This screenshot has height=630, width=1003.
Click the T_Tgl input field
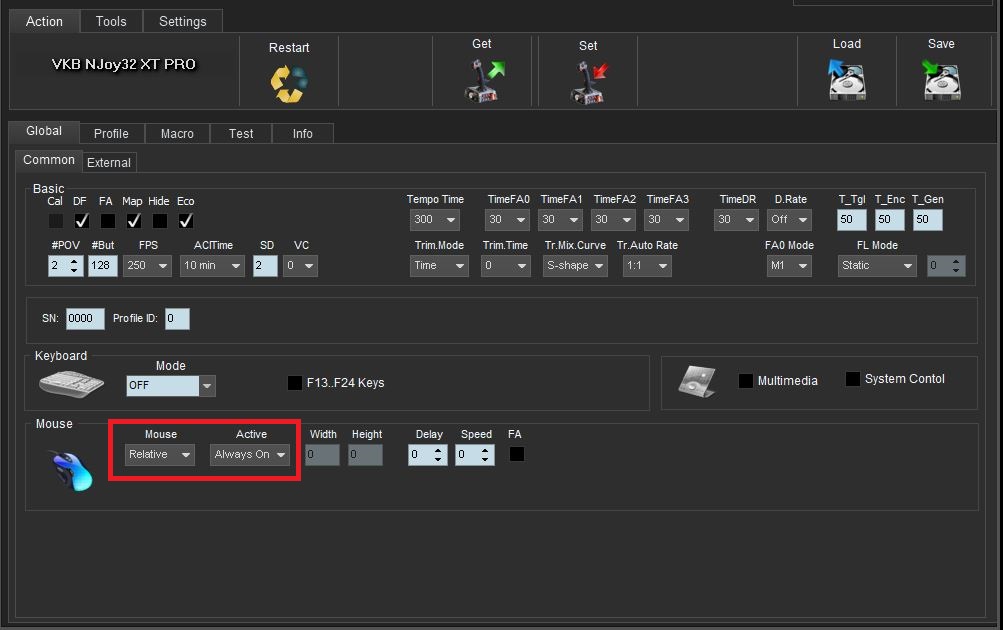coord(851,219)
